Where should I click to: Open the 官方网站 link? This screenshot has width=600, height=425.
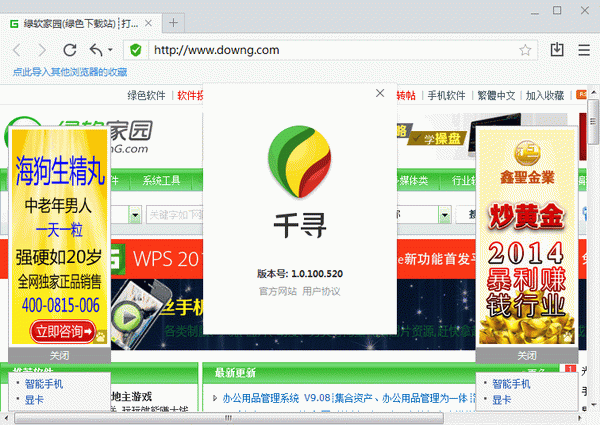coord(278,291)
